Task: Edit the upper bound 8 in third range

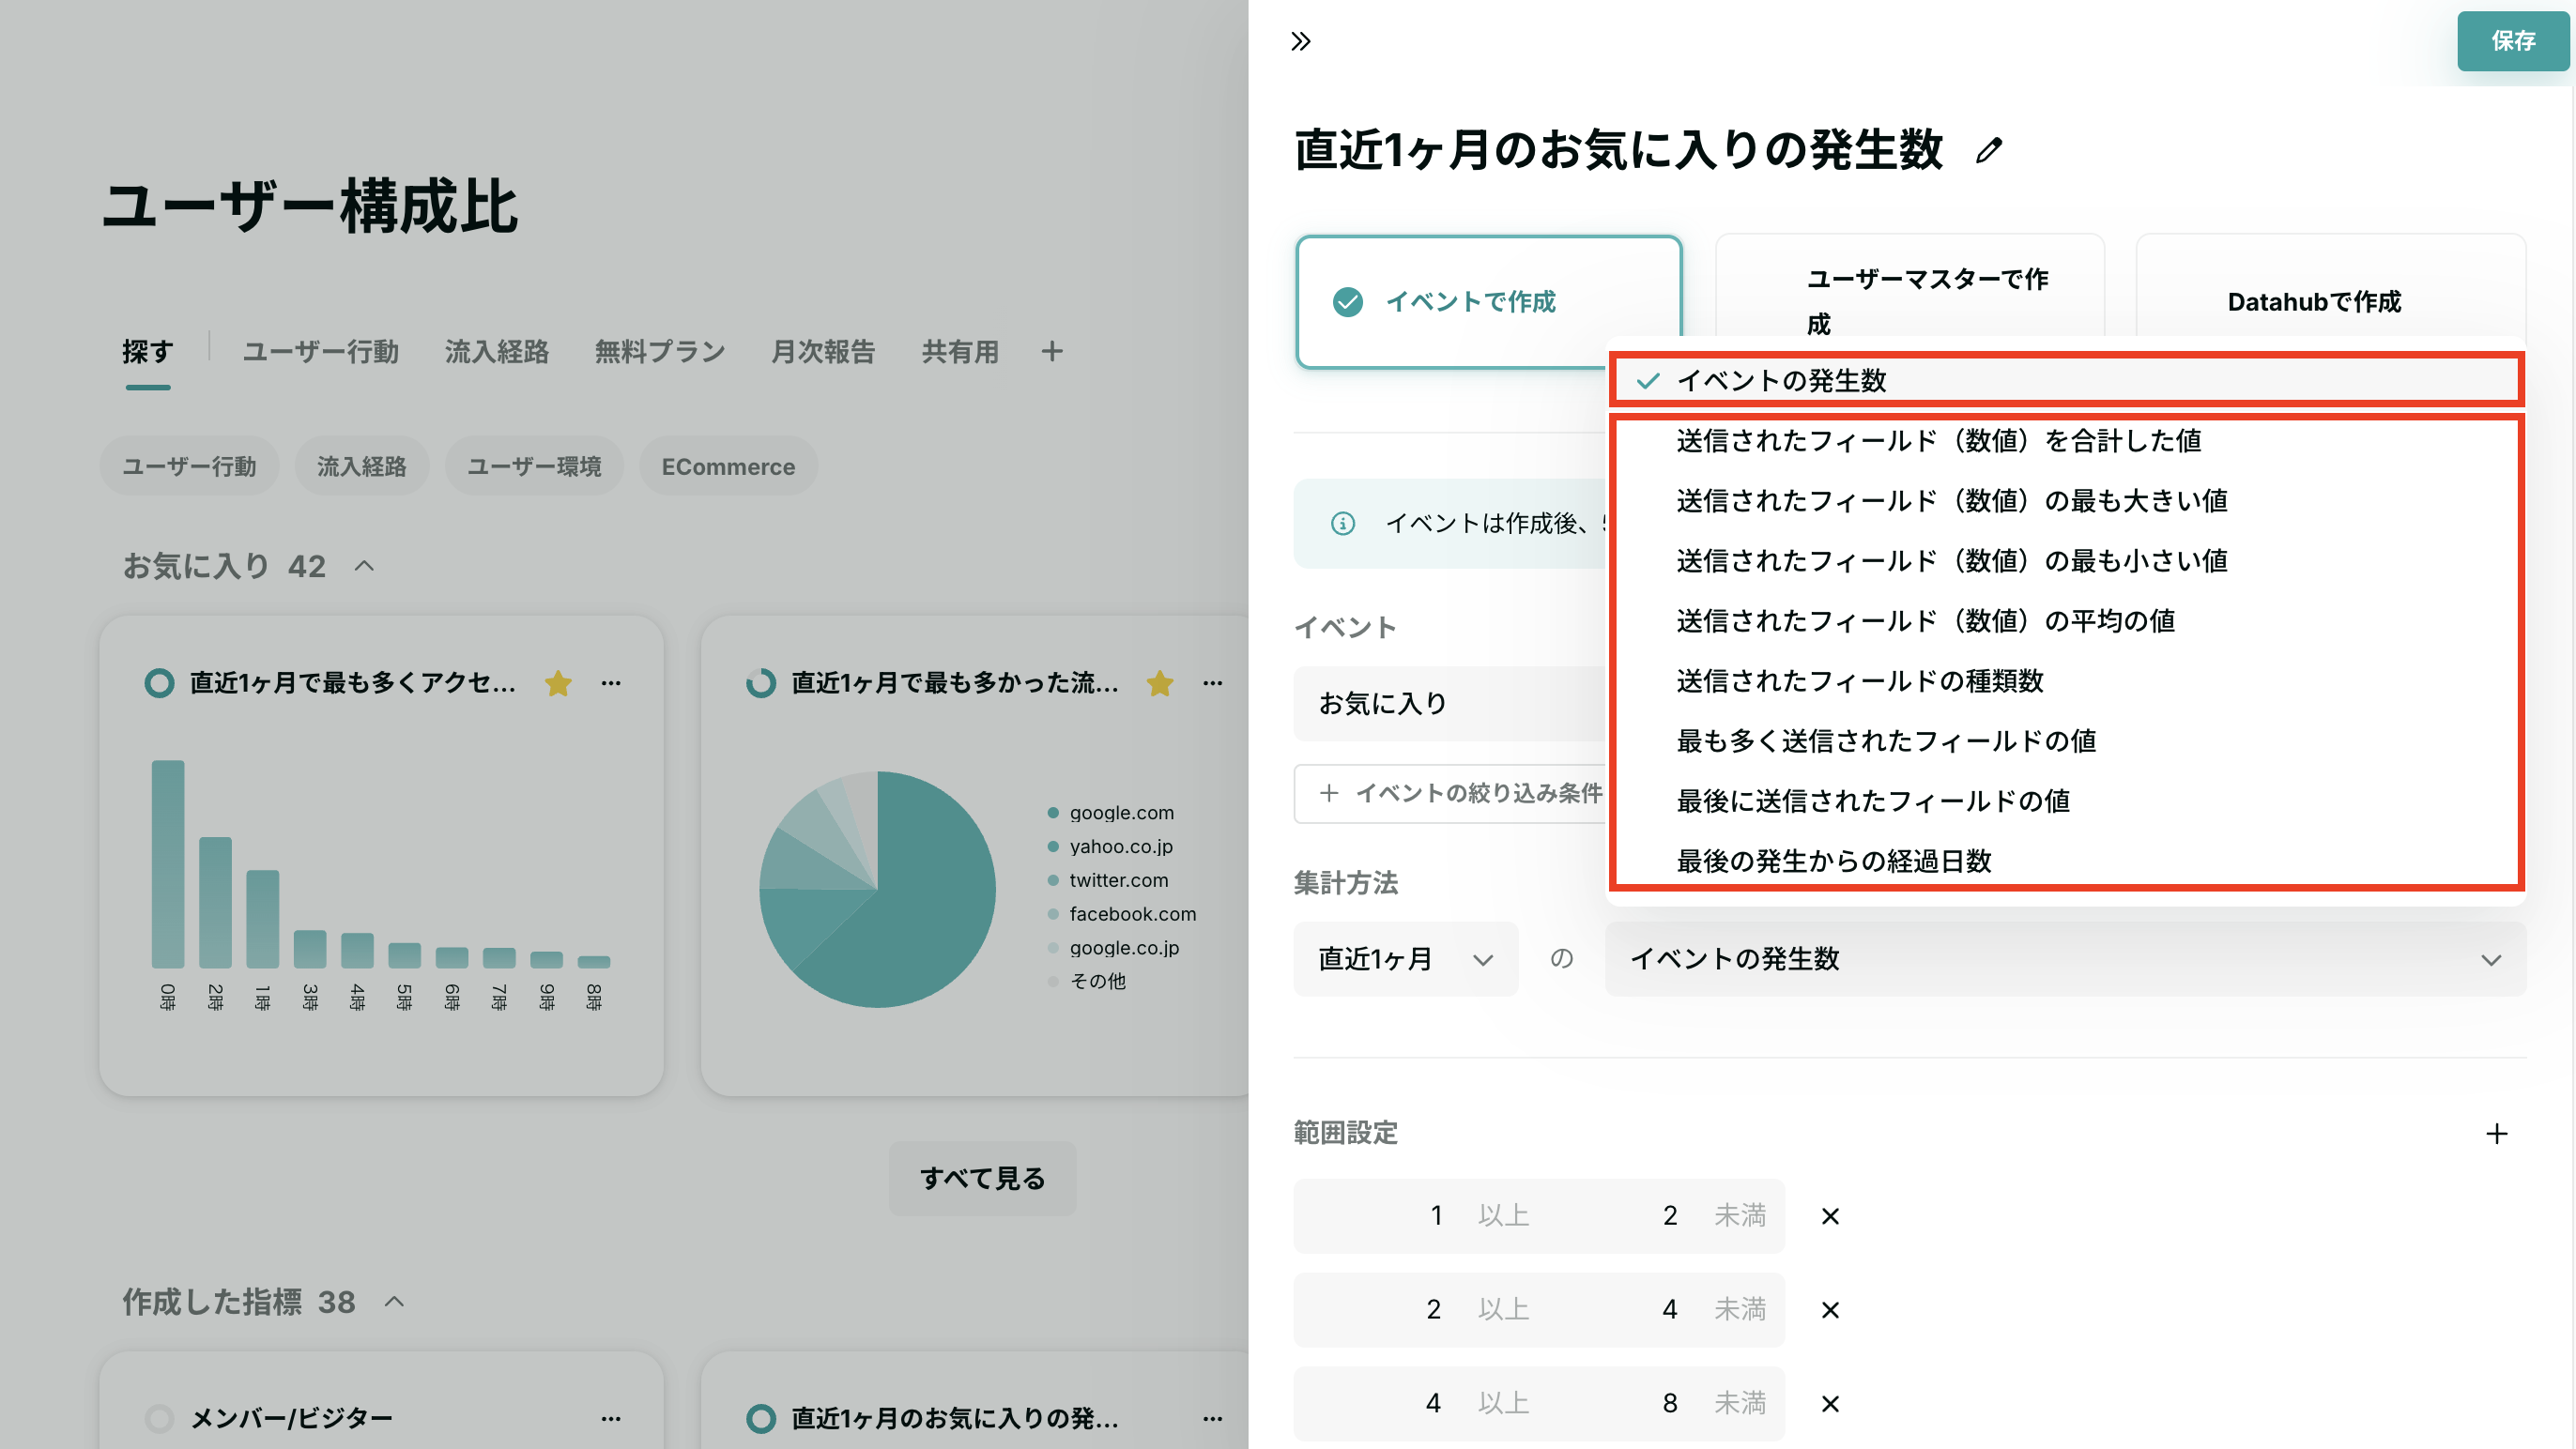Action: point(1670,1404)
